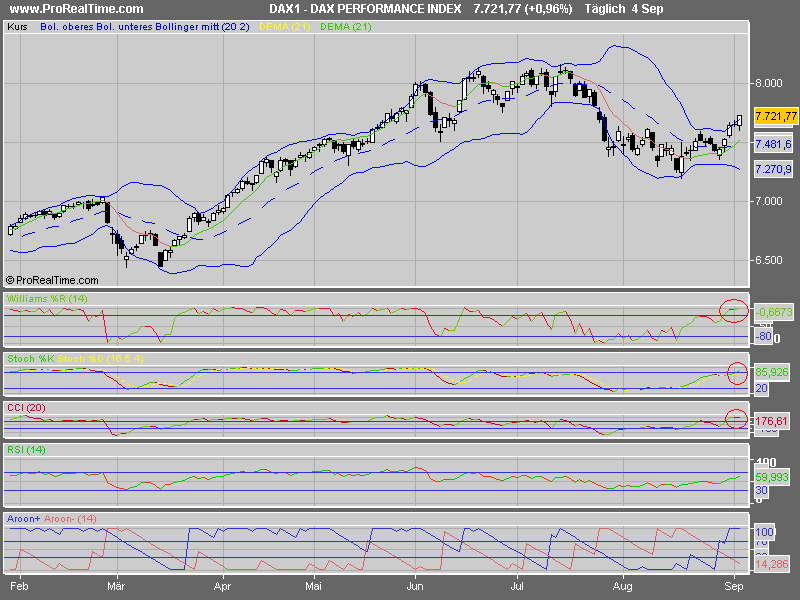Click the 30 RSI level label
Image resolution: width=800 pixels, height=600 pixels.
(761, 490)
